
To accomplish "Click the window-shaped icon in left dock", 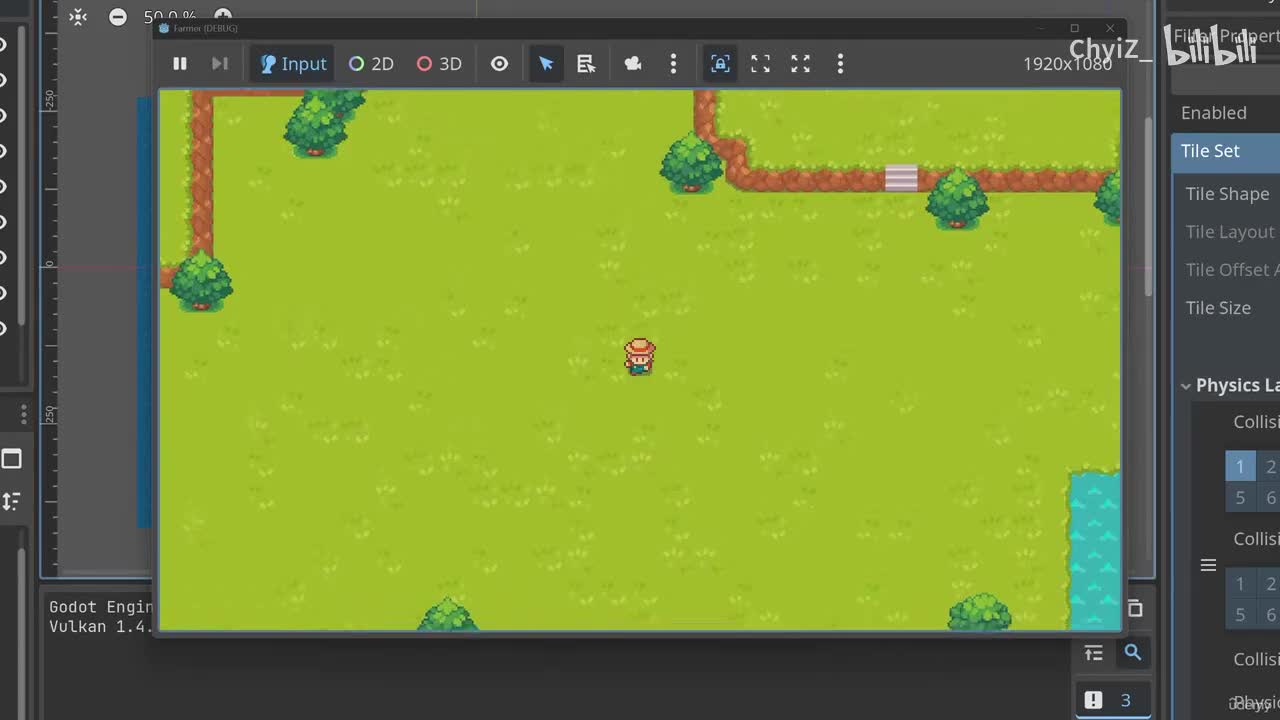I will [11, 459].
